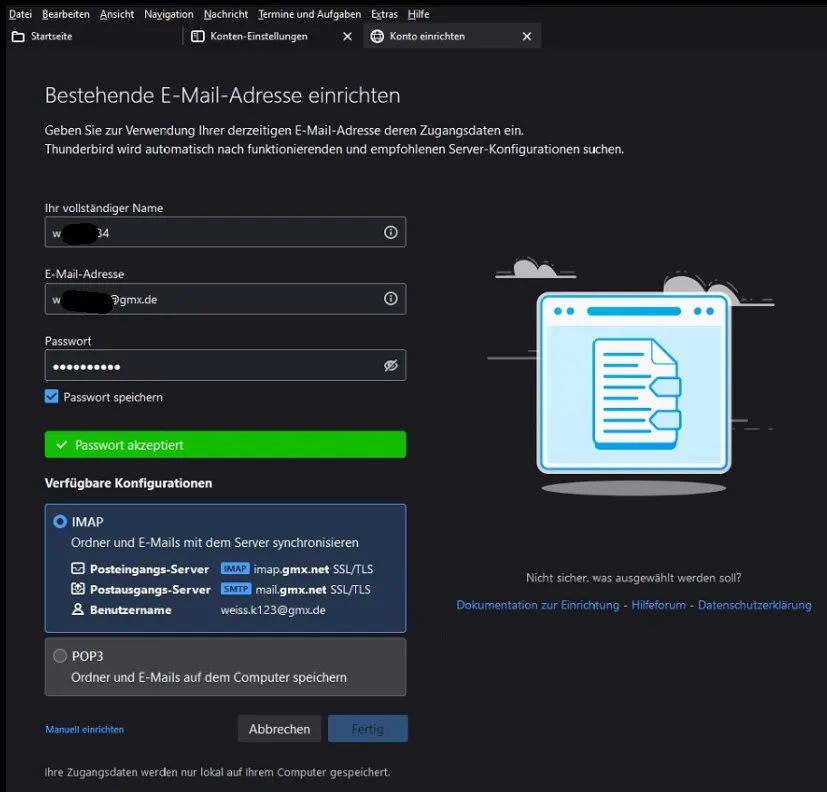
Task: Click the Benutzername user icon
Action: pos(78,609)
